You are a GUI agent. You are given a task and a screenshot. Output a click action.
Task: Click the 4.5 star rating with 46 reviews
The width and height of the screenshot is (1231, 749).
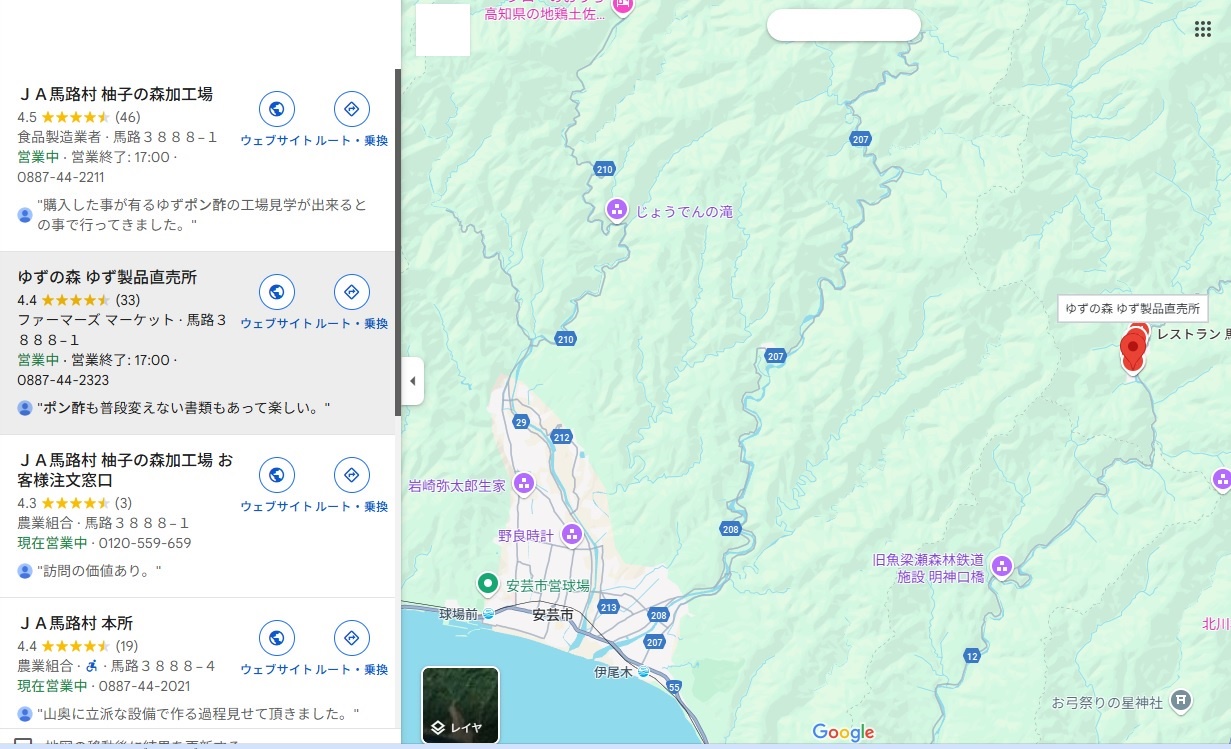click(x=79, y=117)
